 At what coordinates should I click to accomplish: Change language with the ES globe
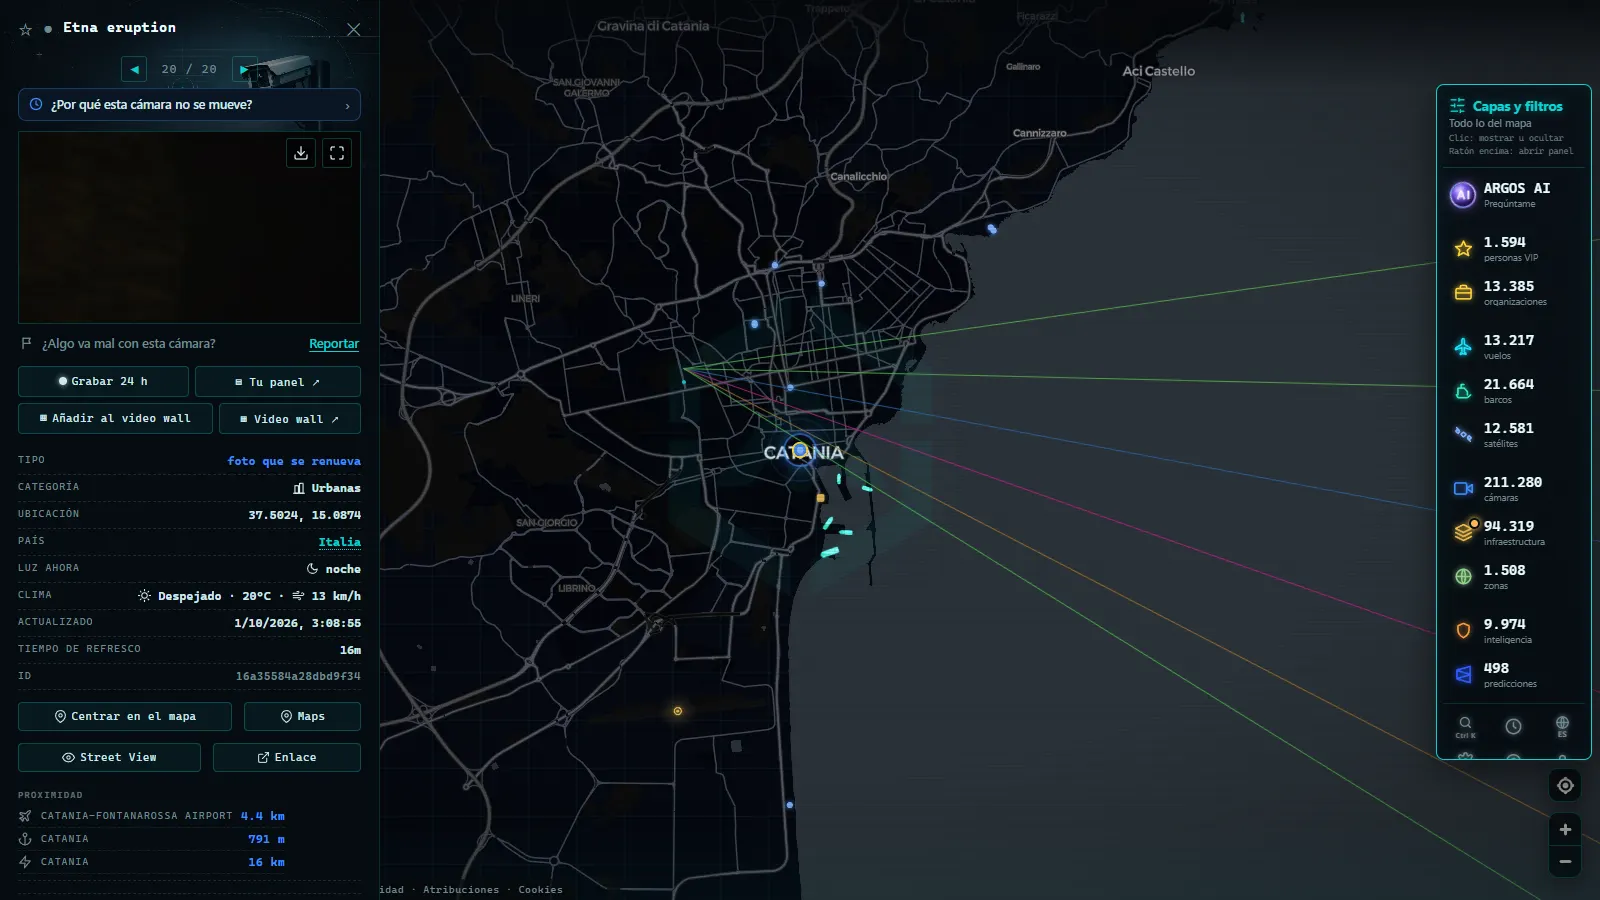[1562, 726]
